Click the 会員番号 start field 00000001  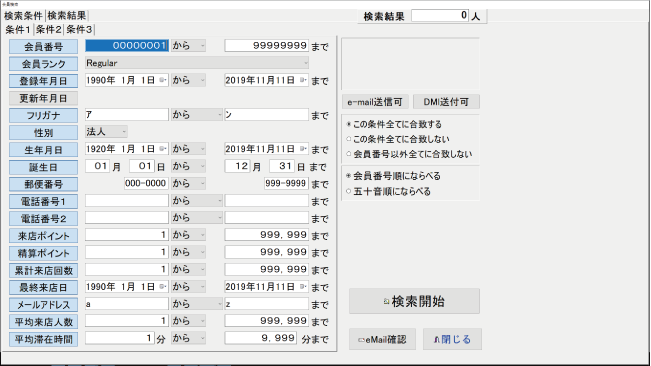[x=127, y=46]
